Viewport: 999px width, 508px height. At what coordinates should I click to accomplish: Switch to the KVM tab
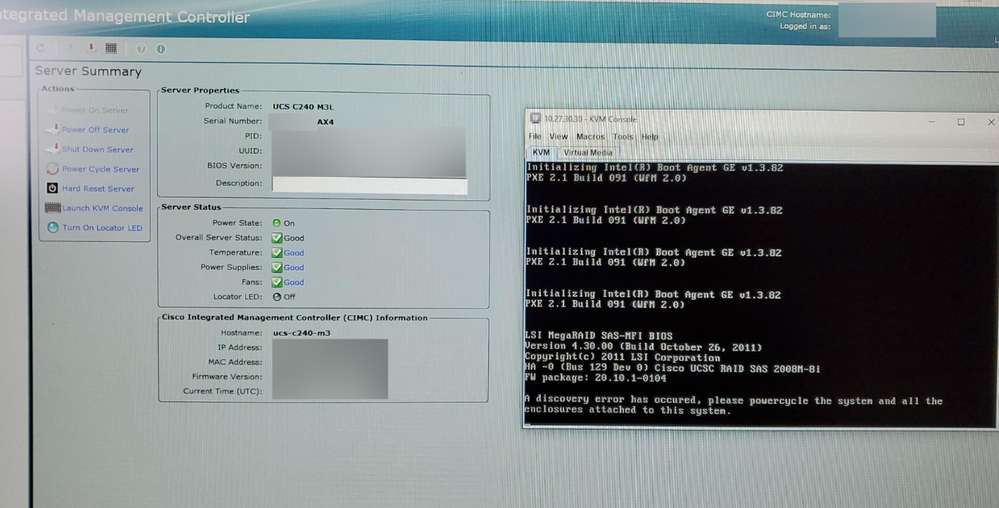pyautogui.click(x=540, y=152)
